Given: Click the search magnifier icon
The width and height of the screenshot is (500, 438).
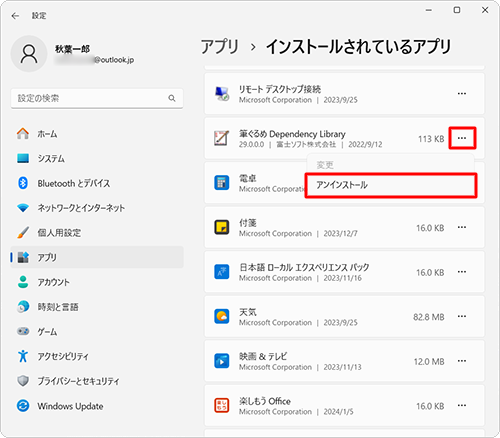Looking at the screenshot, I should point(172,98).
